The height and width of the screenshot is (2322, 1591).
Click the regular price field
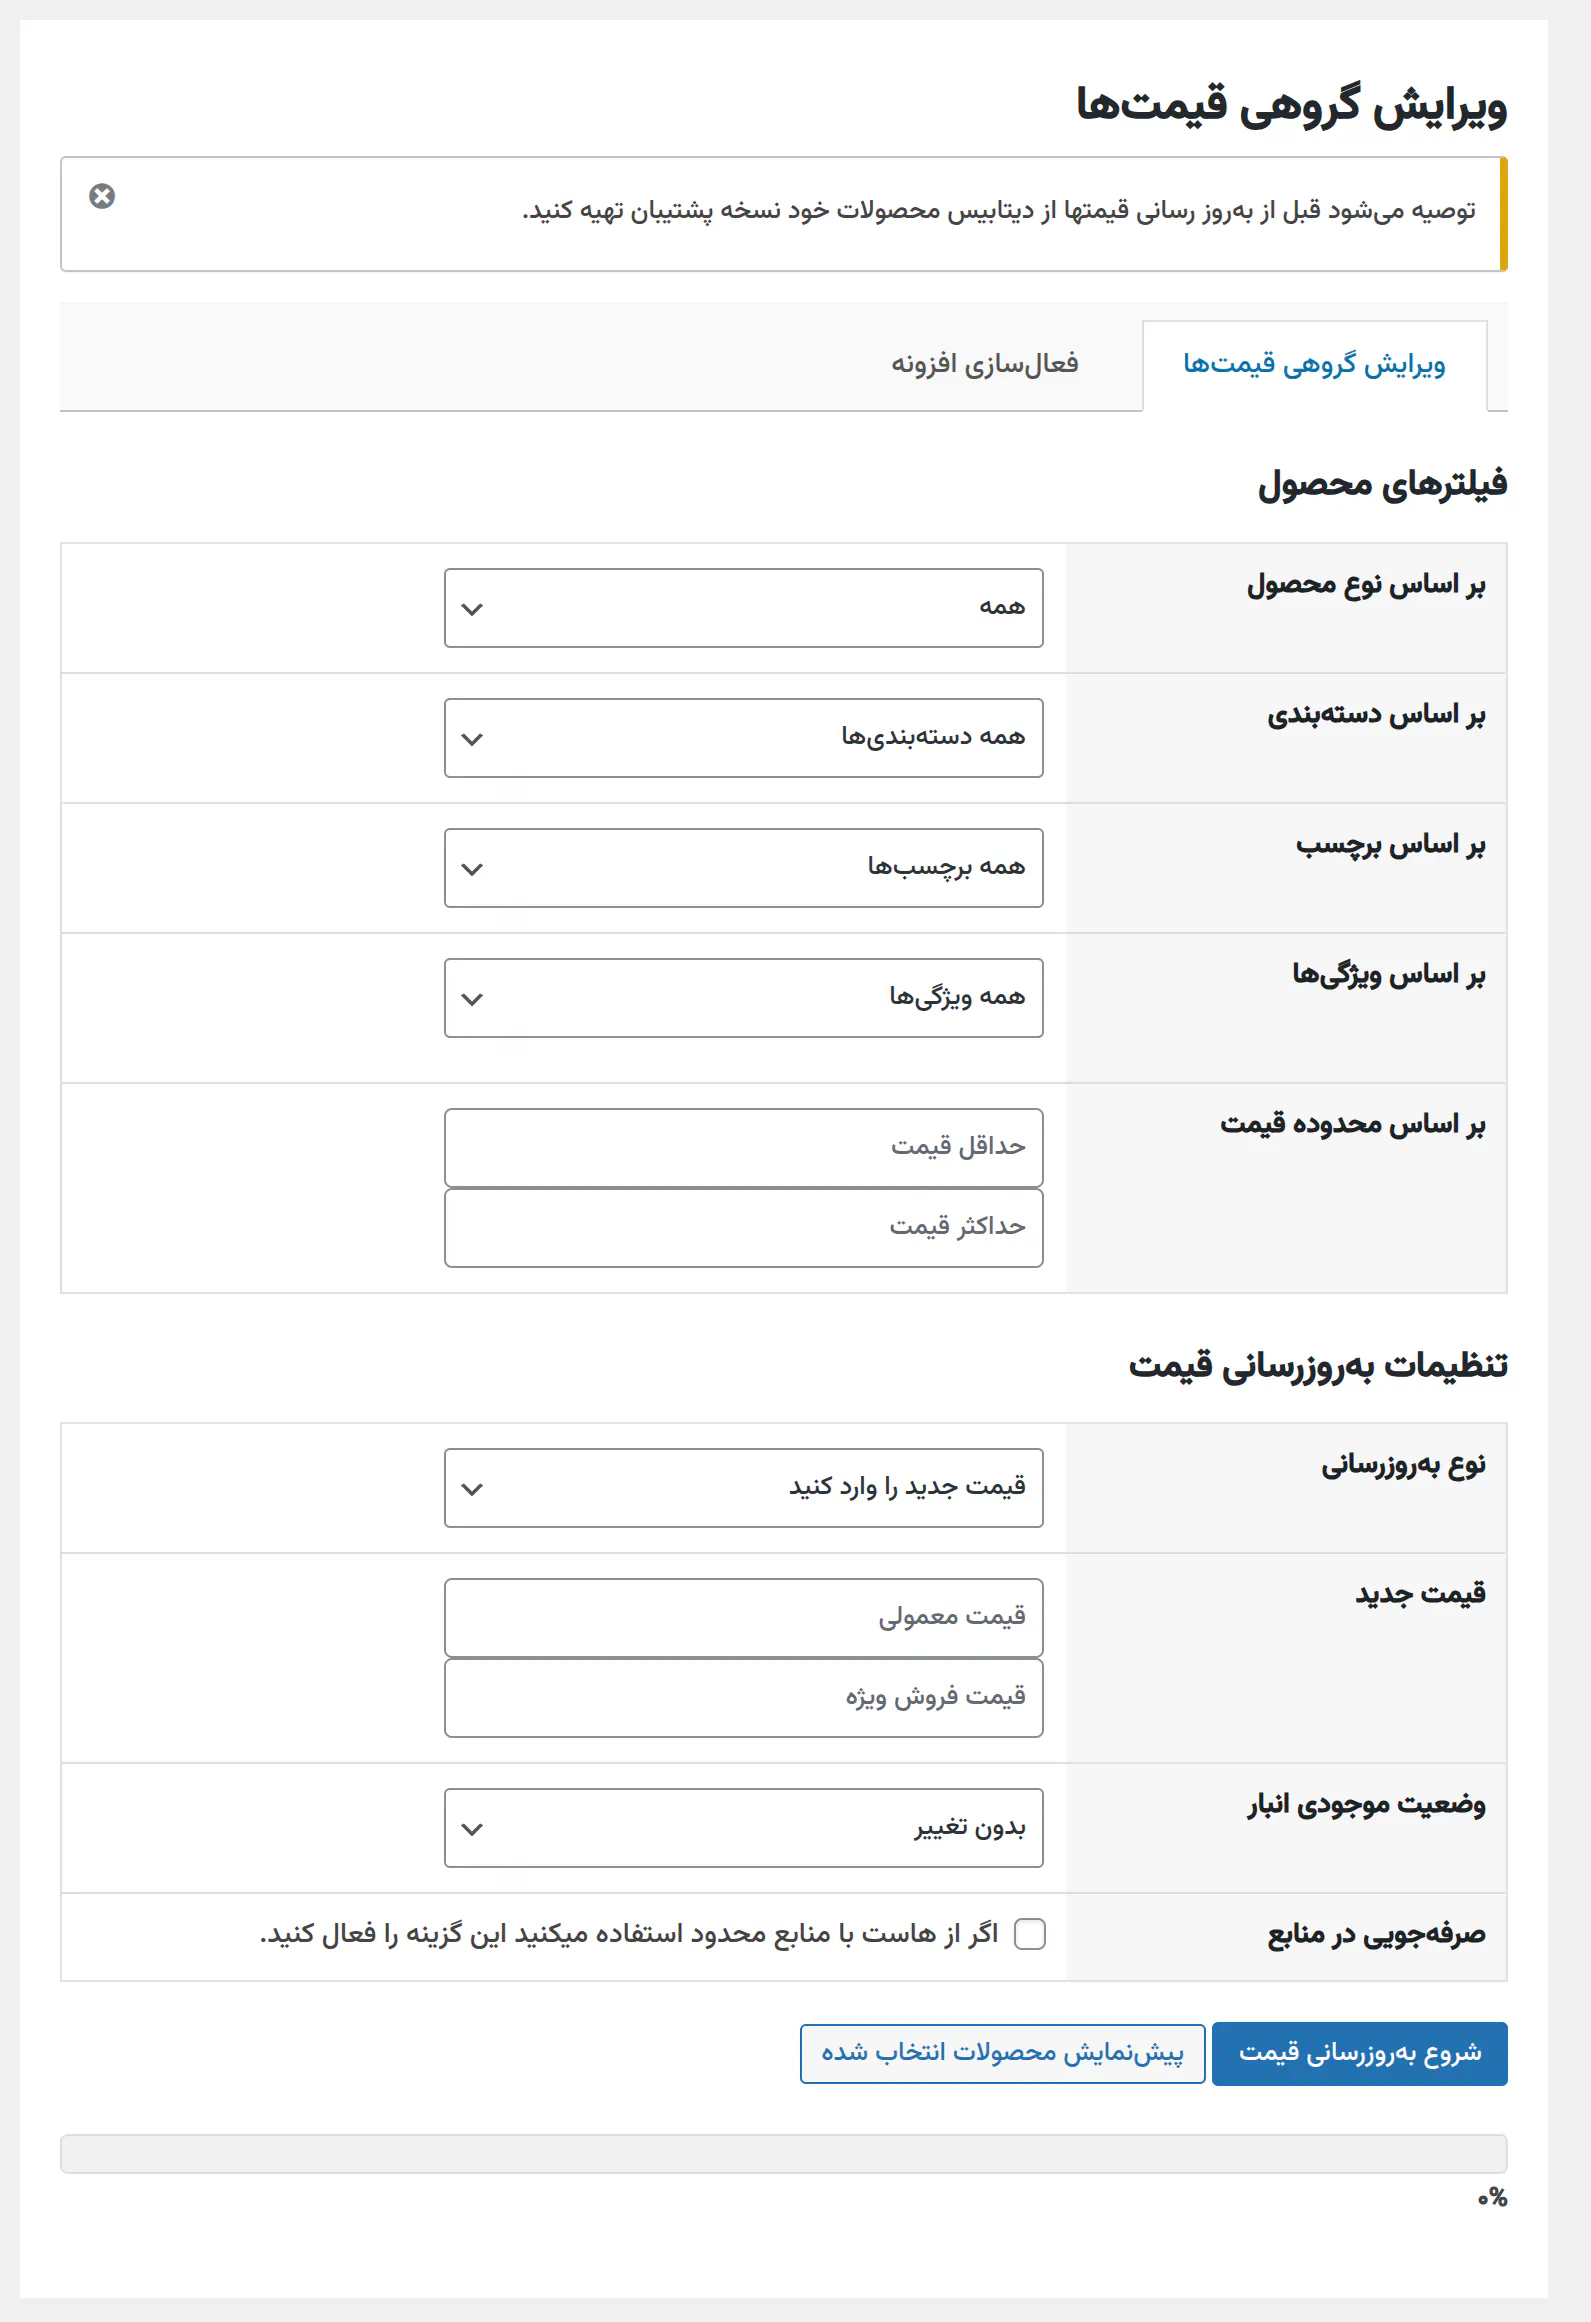744,1617
